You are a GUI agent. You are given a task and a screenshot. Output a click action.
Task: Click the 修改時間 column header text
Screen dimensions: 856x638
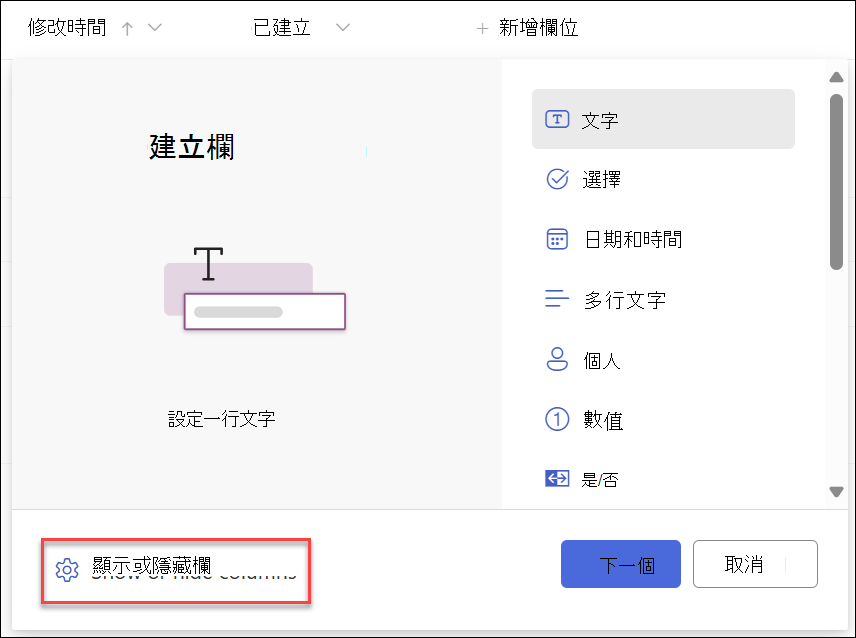(67, 27)
